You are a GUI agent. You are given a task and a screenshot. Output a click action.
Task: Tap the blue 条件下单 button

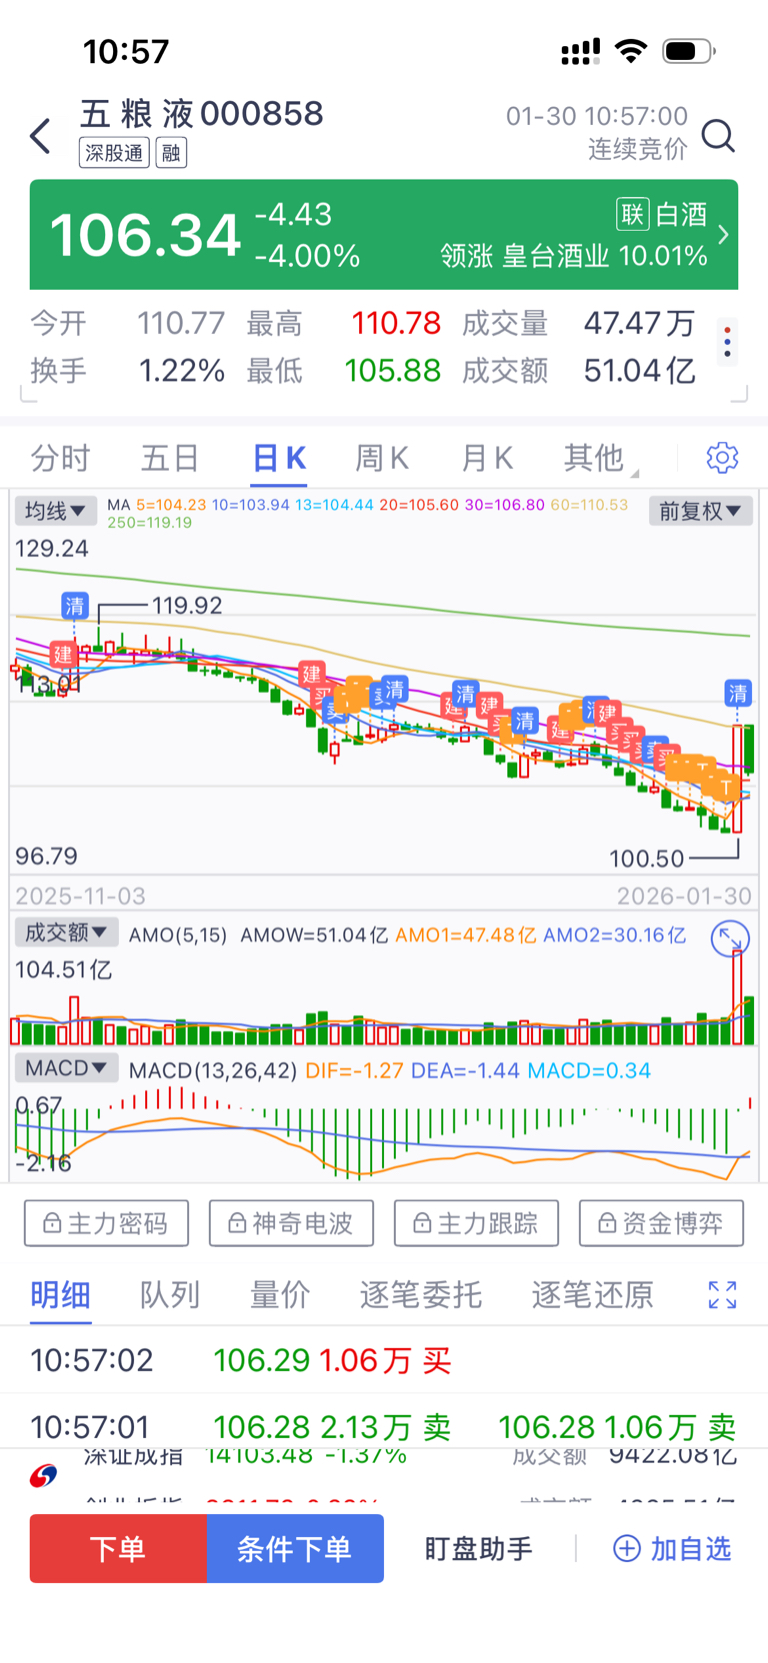pyautogui.click(x=295, y=1548)
